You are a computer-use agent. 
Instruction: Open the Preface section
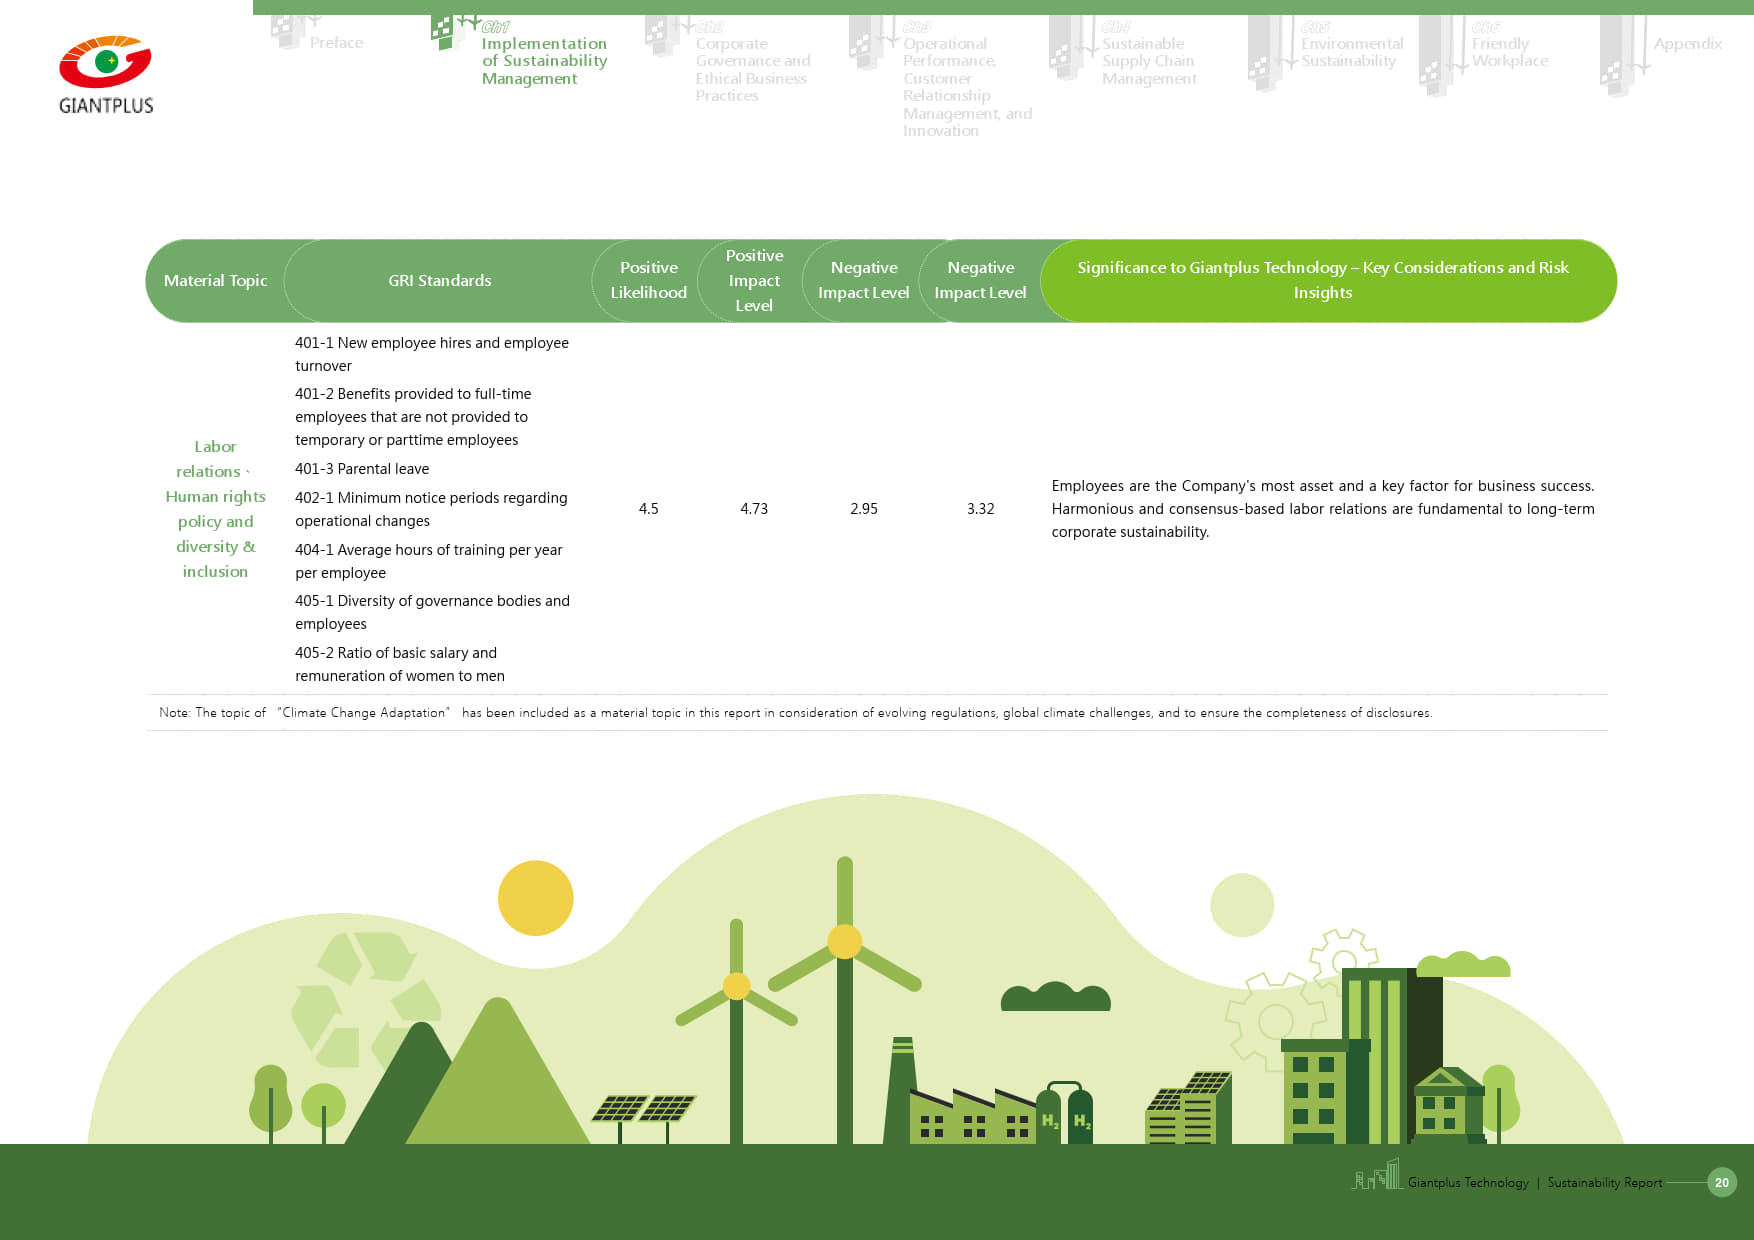pyautogui.click(x=336, y=43)
